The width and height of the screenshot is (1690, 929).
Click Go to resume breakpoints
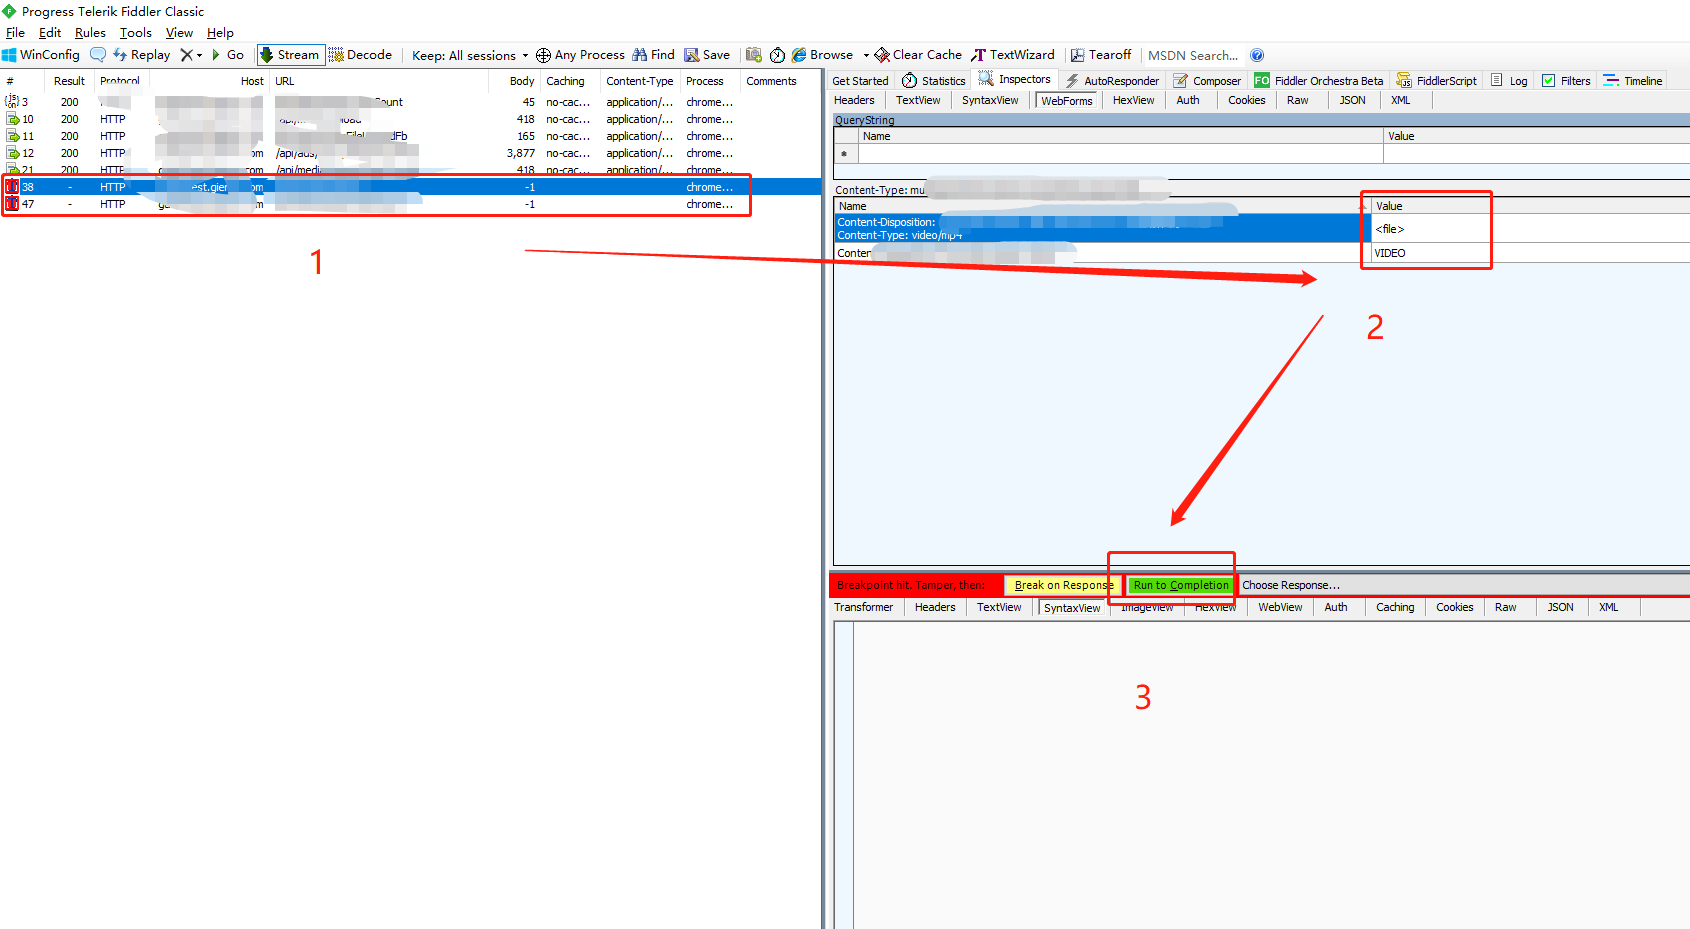pyautogui.click(x=228, y=55)
